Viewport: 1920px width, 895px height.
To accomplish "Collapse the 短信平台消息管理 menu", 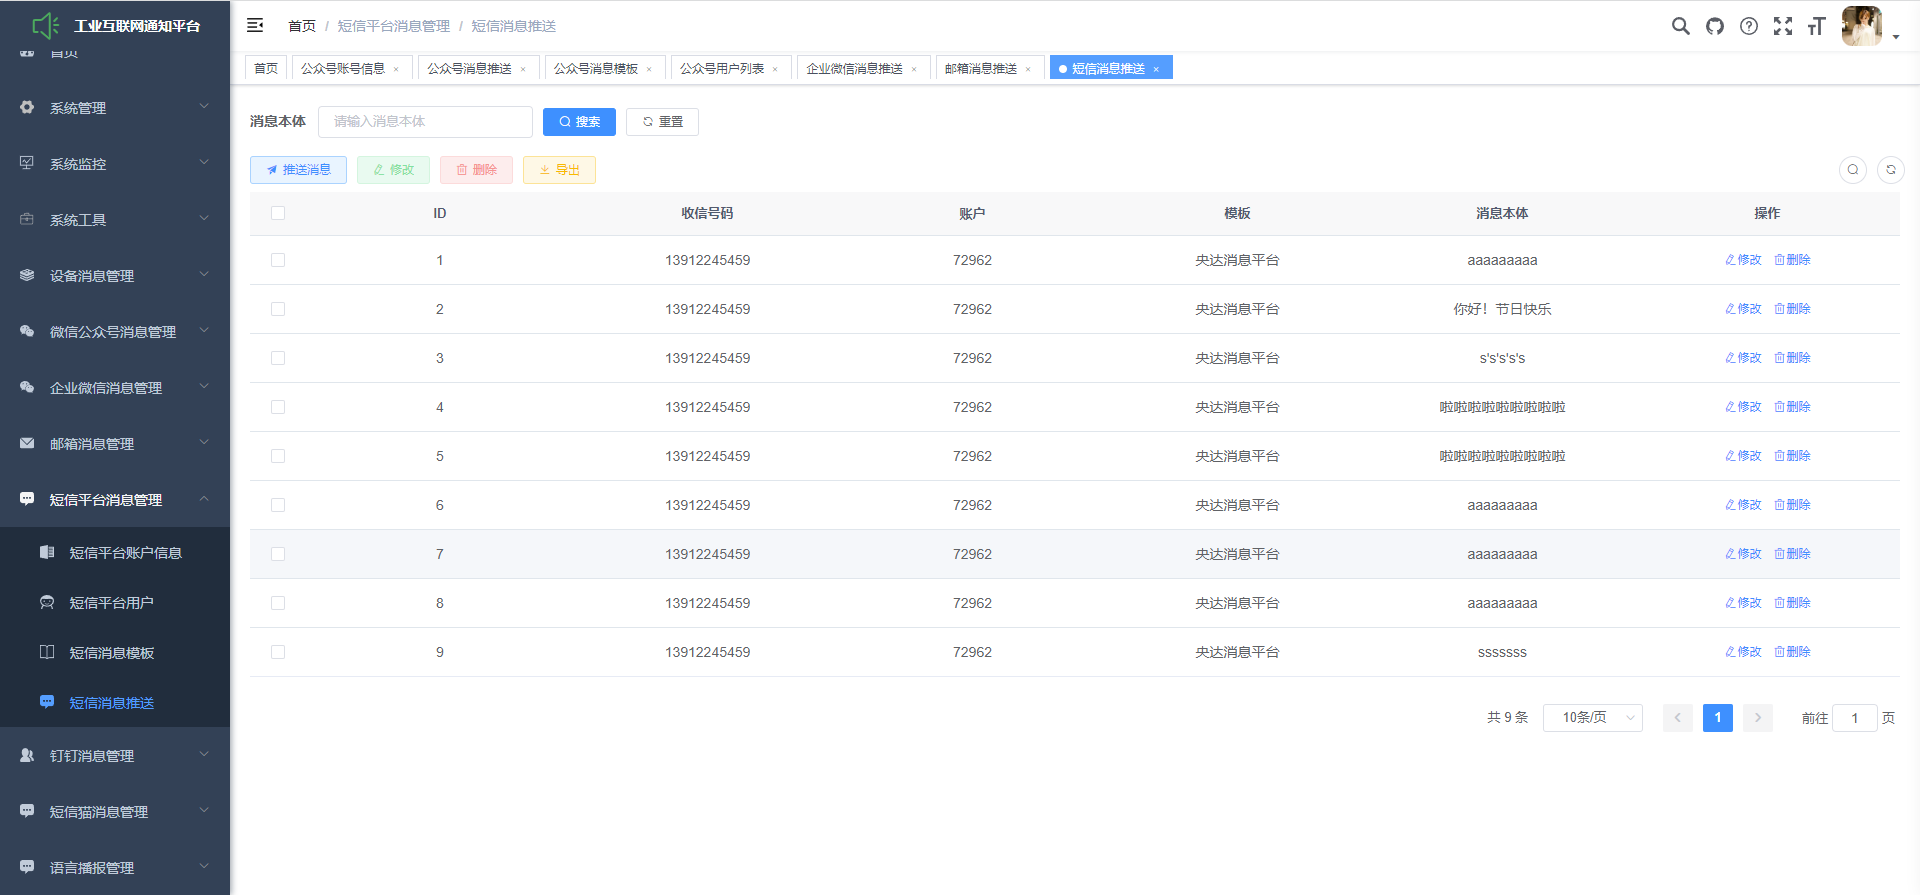I will tap(115, 499).
